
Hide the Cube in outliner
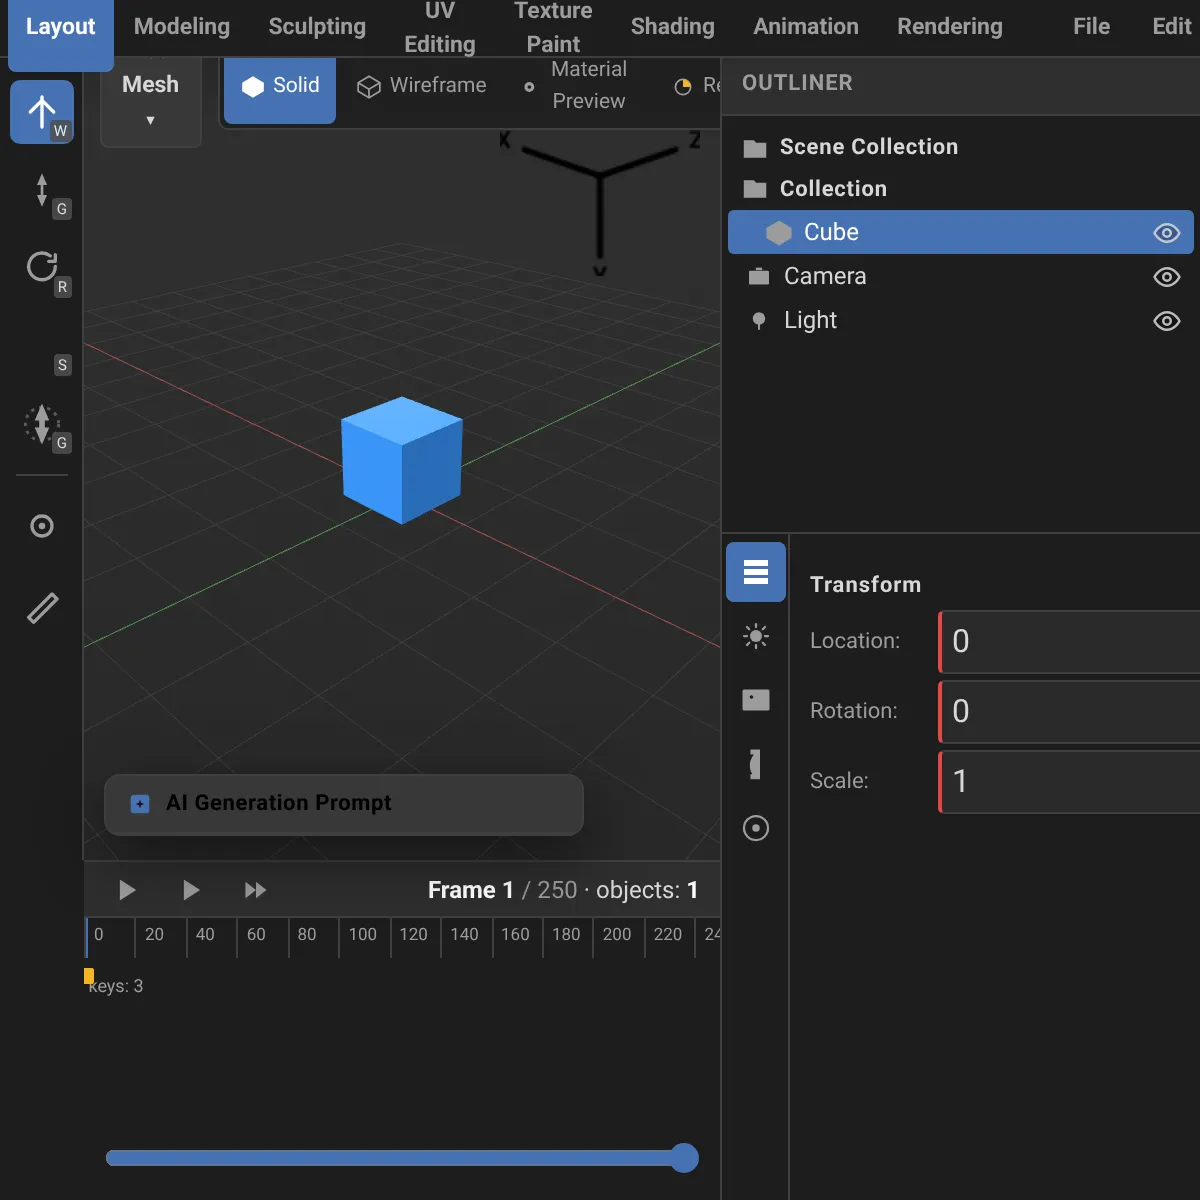point(1167,233)
